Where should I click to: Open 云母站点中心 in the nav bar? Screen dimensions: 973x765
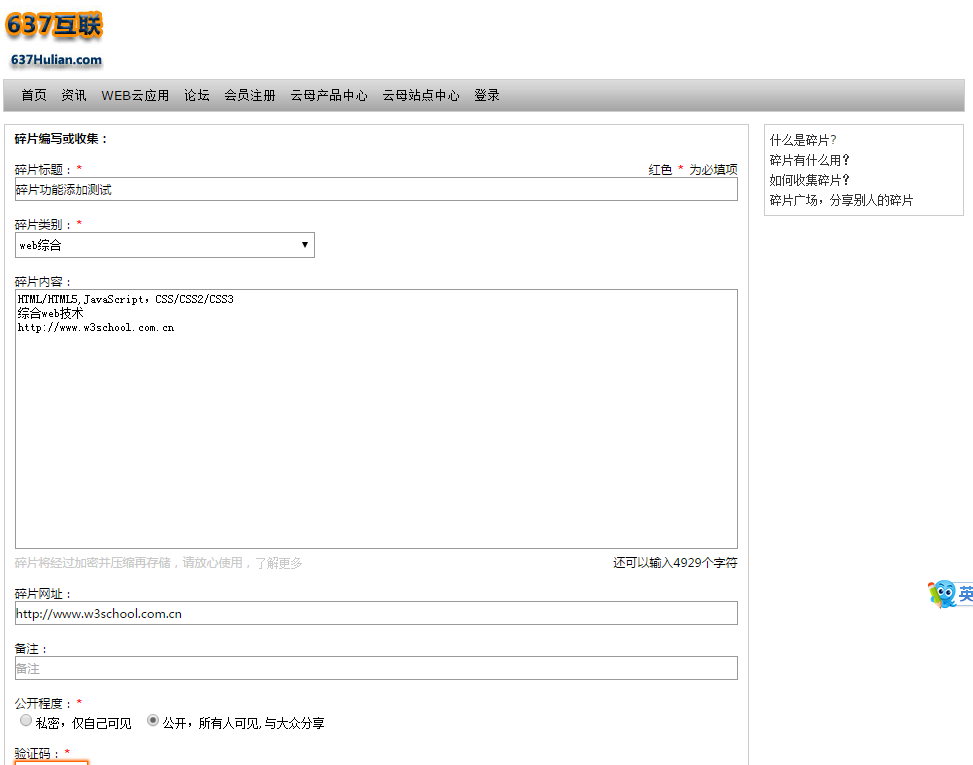[421, 96]
